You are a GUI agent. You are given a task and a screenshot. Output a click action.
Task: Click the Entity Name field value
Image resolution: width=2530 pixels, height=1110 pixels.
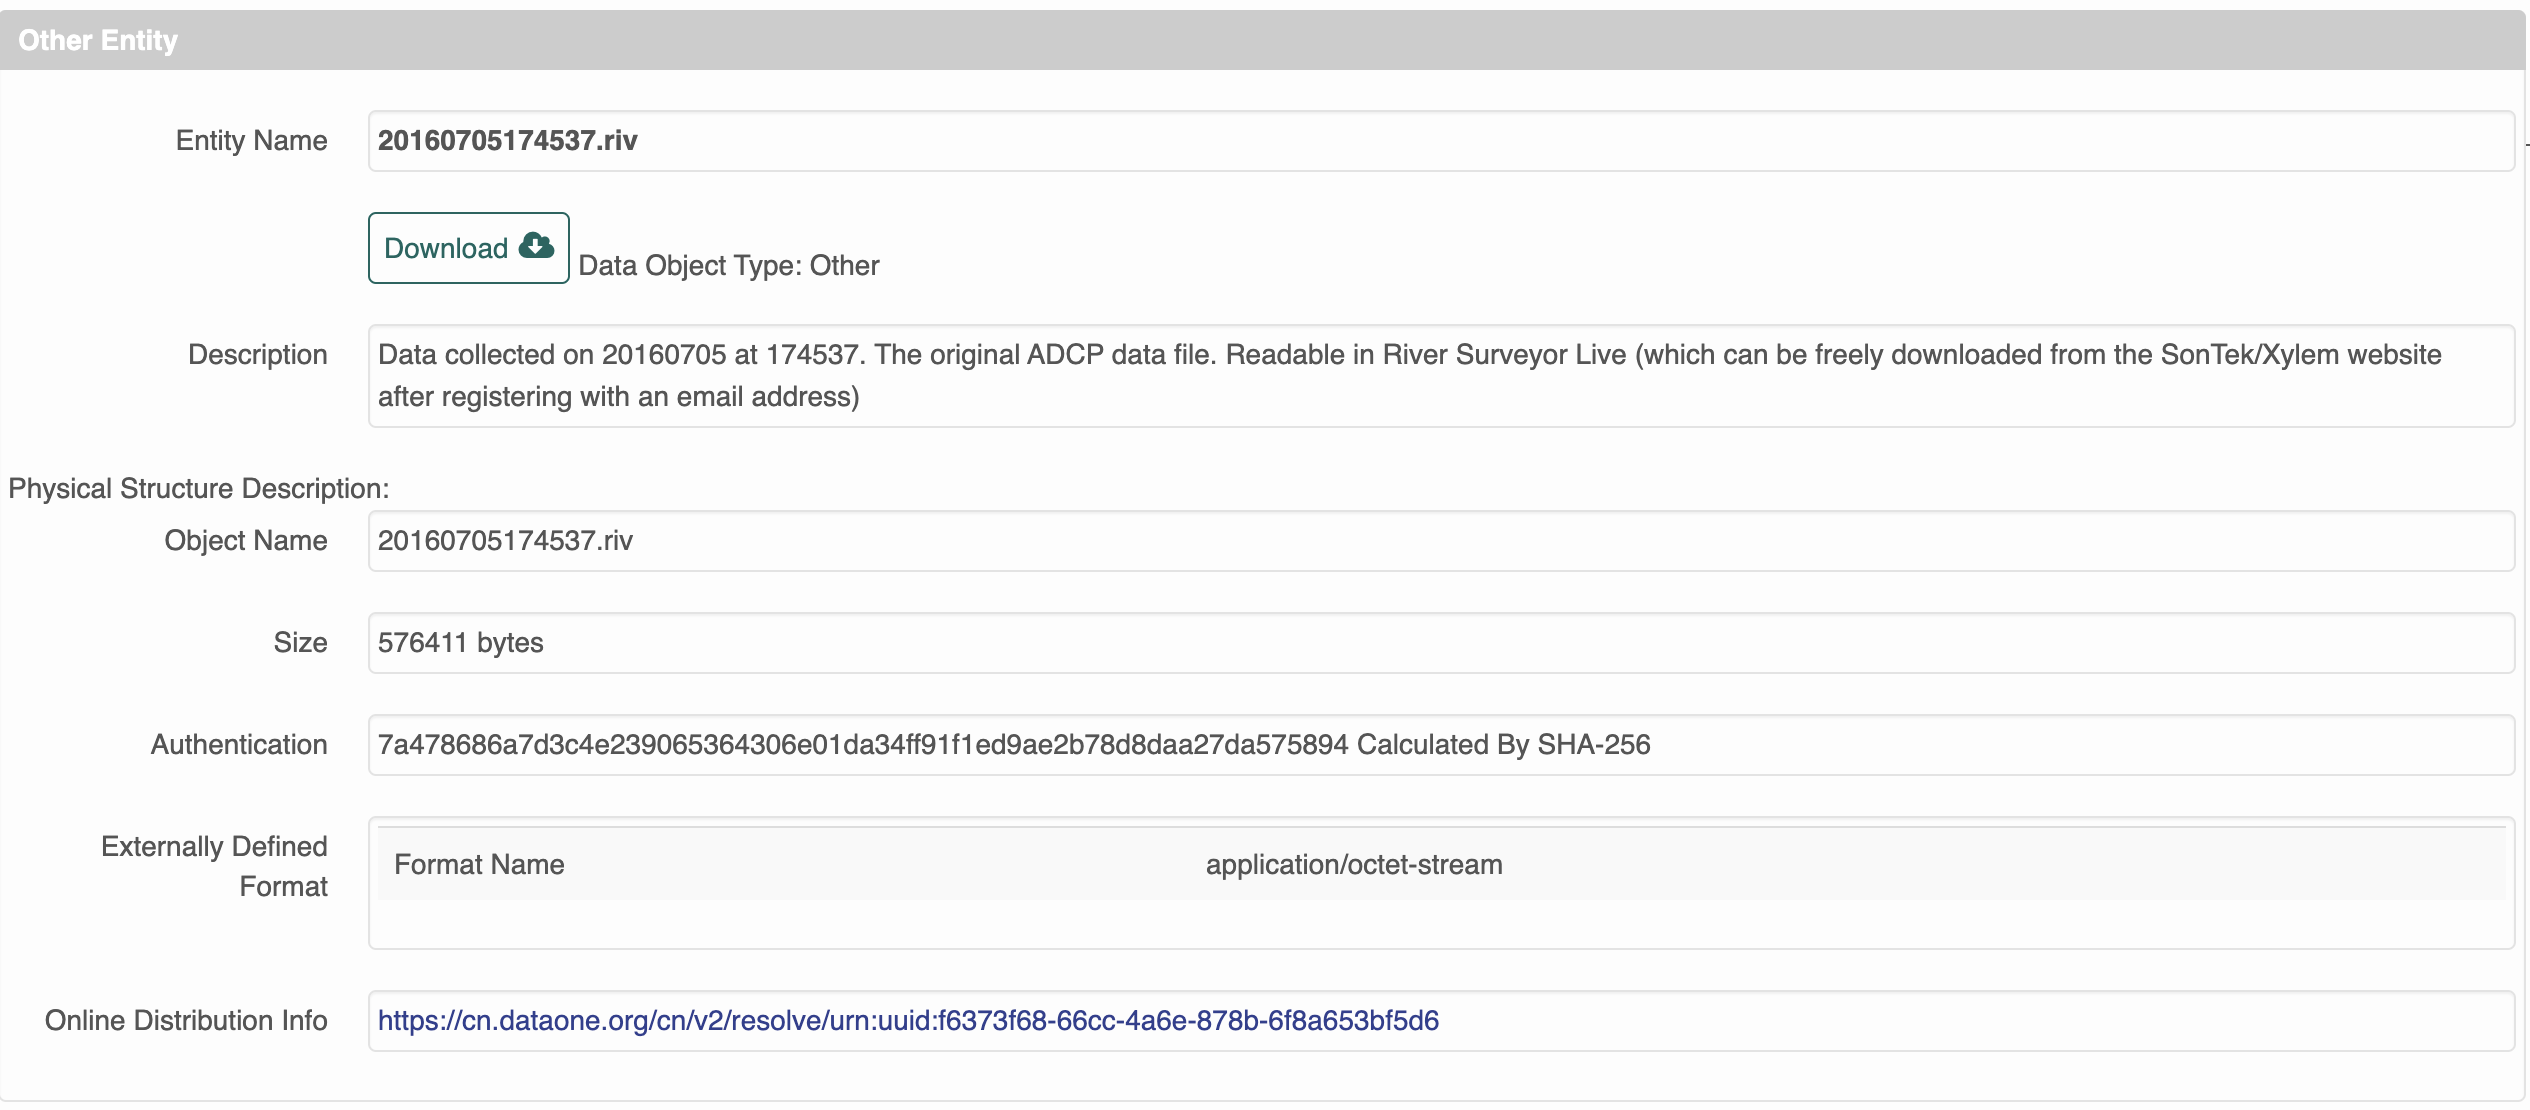click(x=508, y=141)
